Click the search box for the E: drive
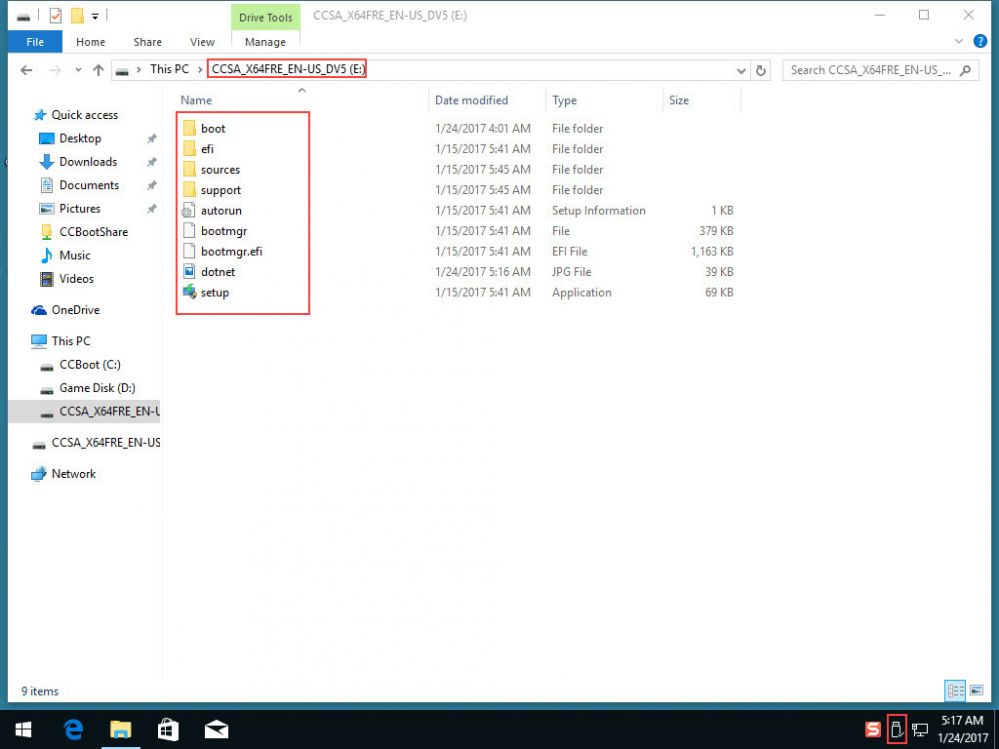Viewport: 999px width, 749px height. (x=870, y=70)
